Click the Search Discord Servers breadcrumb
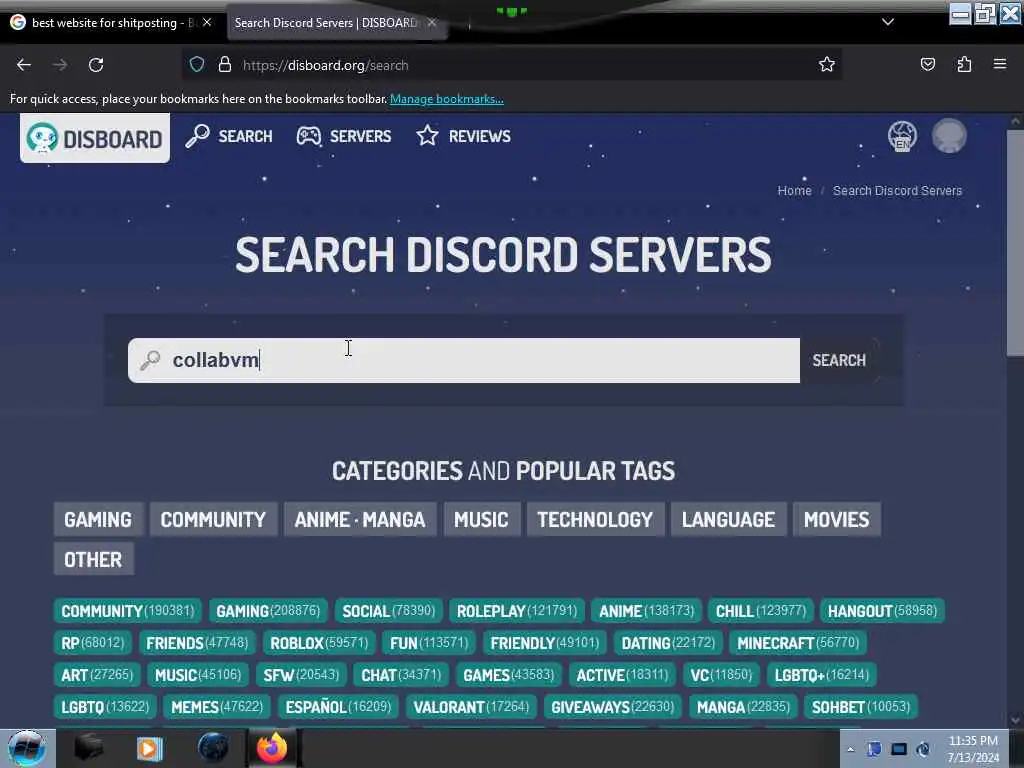Viewport: 1024px width, 768px height. (897, 191)
